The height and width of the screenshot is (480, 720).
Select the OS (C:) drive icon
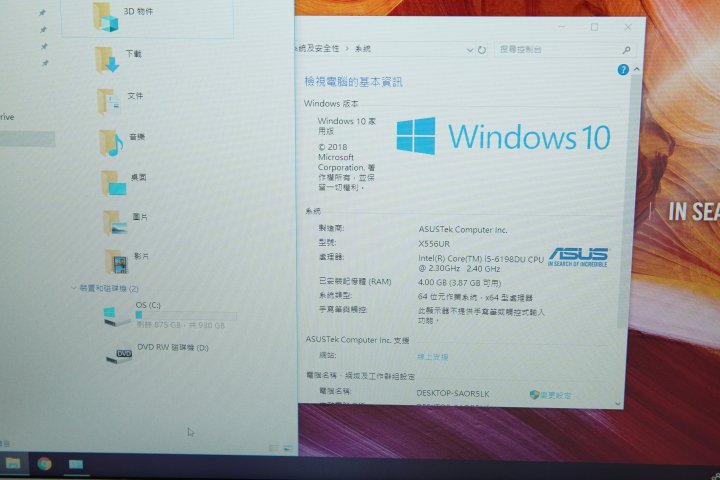(117, 316)
